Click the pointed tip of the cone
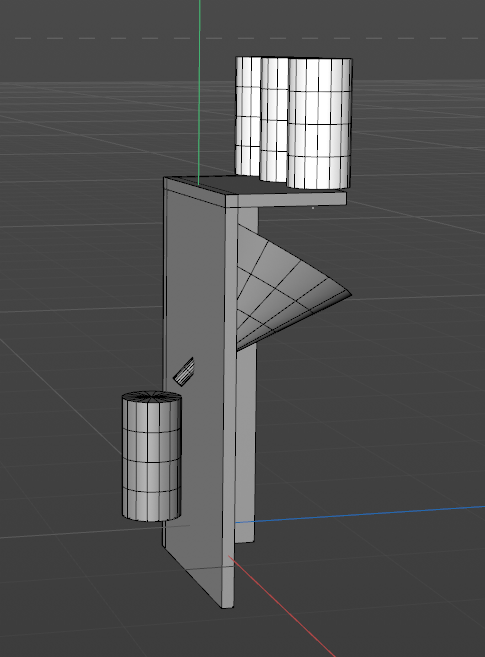This screenshot has width=485, height=657. tap(348, 292)
